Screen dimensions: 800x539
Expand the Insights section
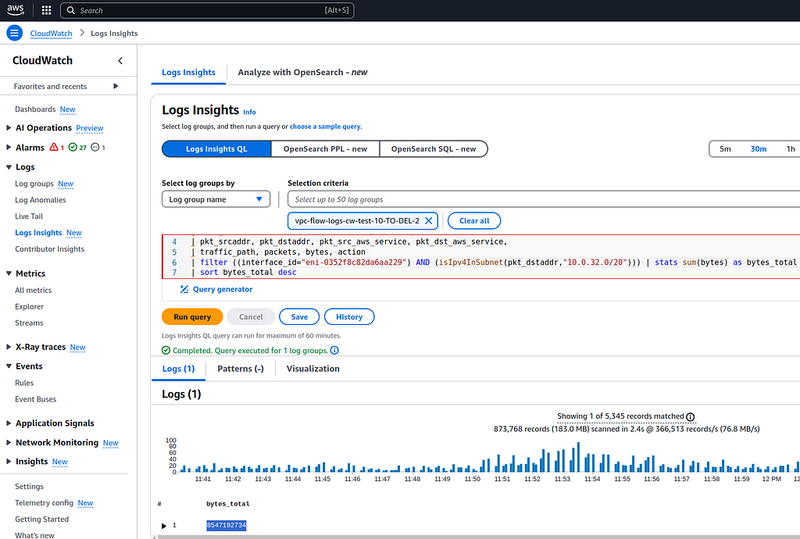[x=8, y=461]
